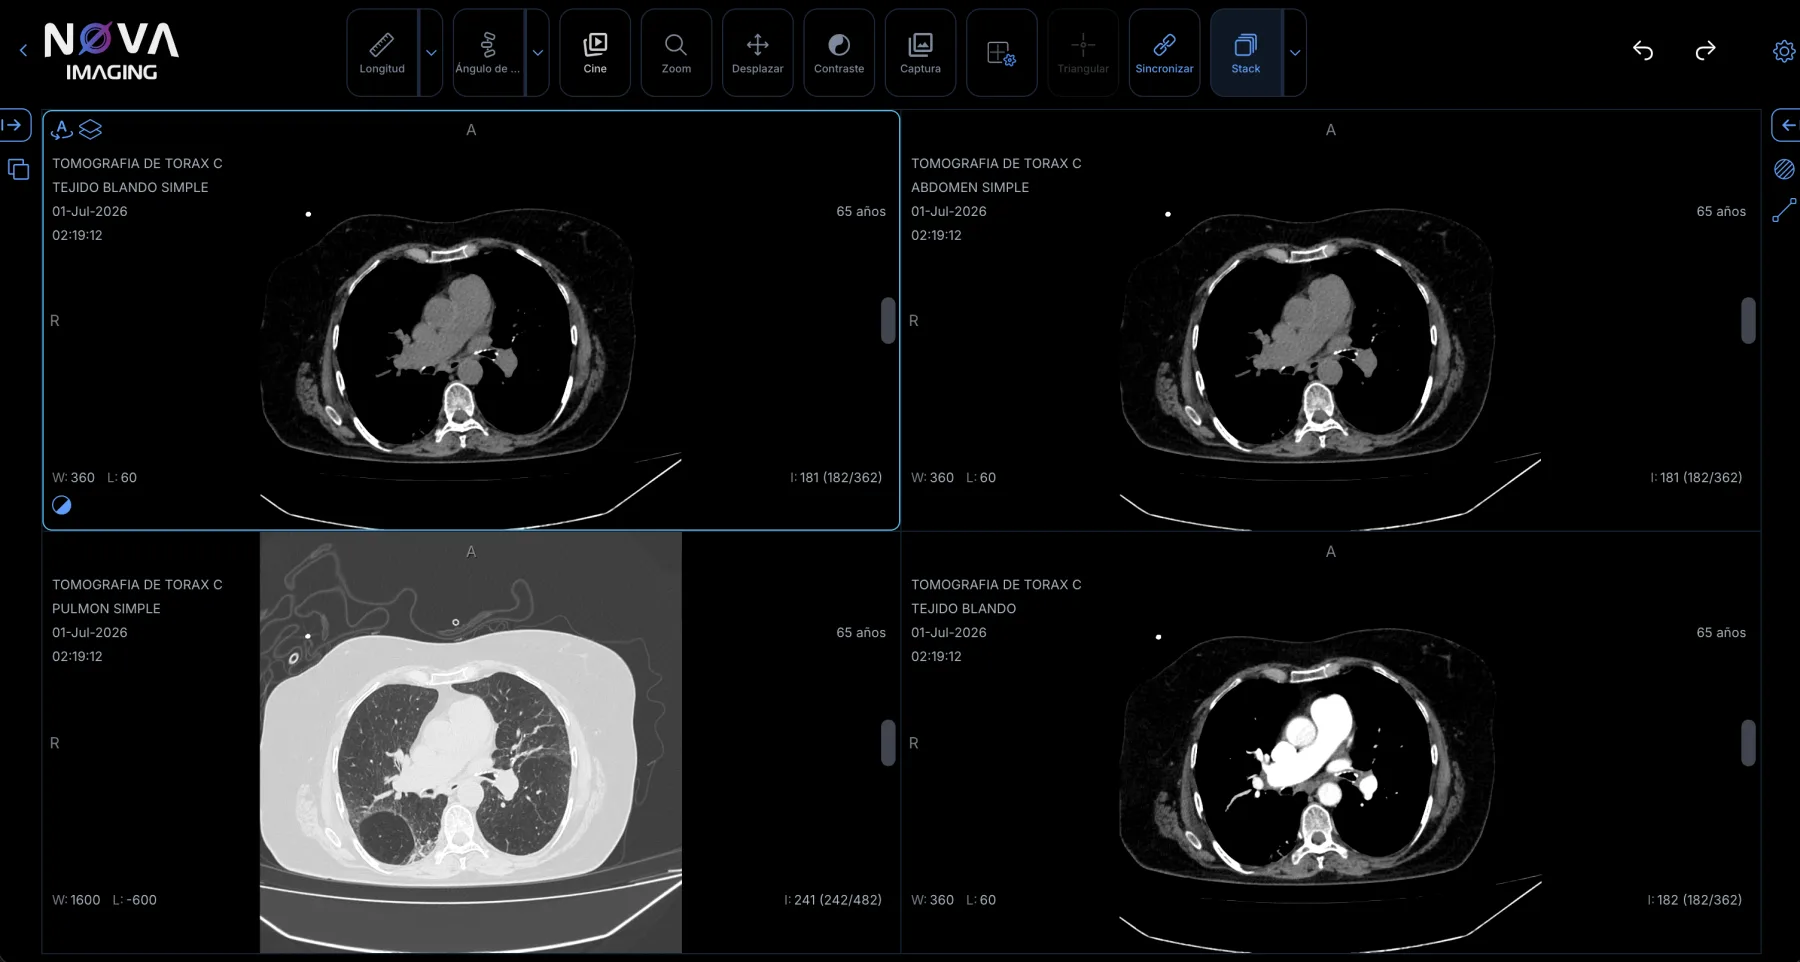Click the 'ABDOMEN SIMPLE' series label

coord(970,187)
